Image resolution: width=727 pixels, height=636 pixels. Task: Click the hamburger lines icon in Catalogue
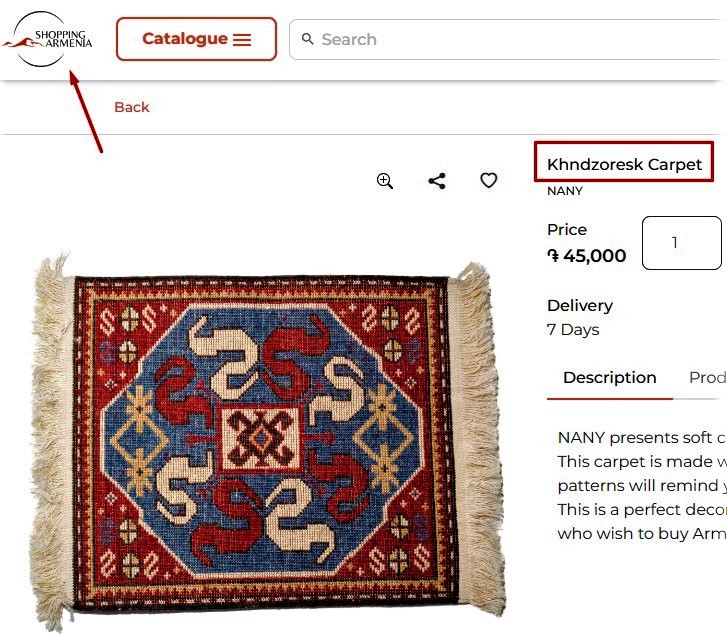click(242, 40)
